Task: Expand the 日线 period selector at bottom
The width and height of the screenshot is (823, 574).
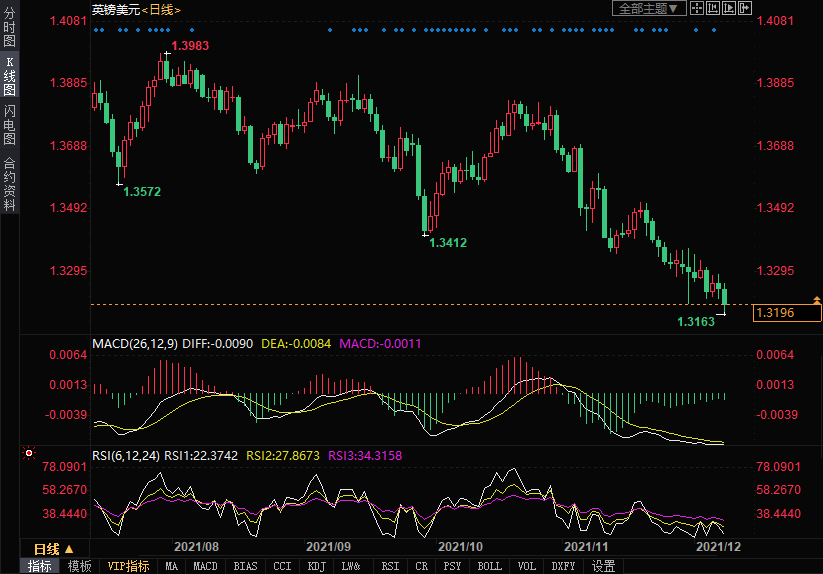Action: click(53, 549)
